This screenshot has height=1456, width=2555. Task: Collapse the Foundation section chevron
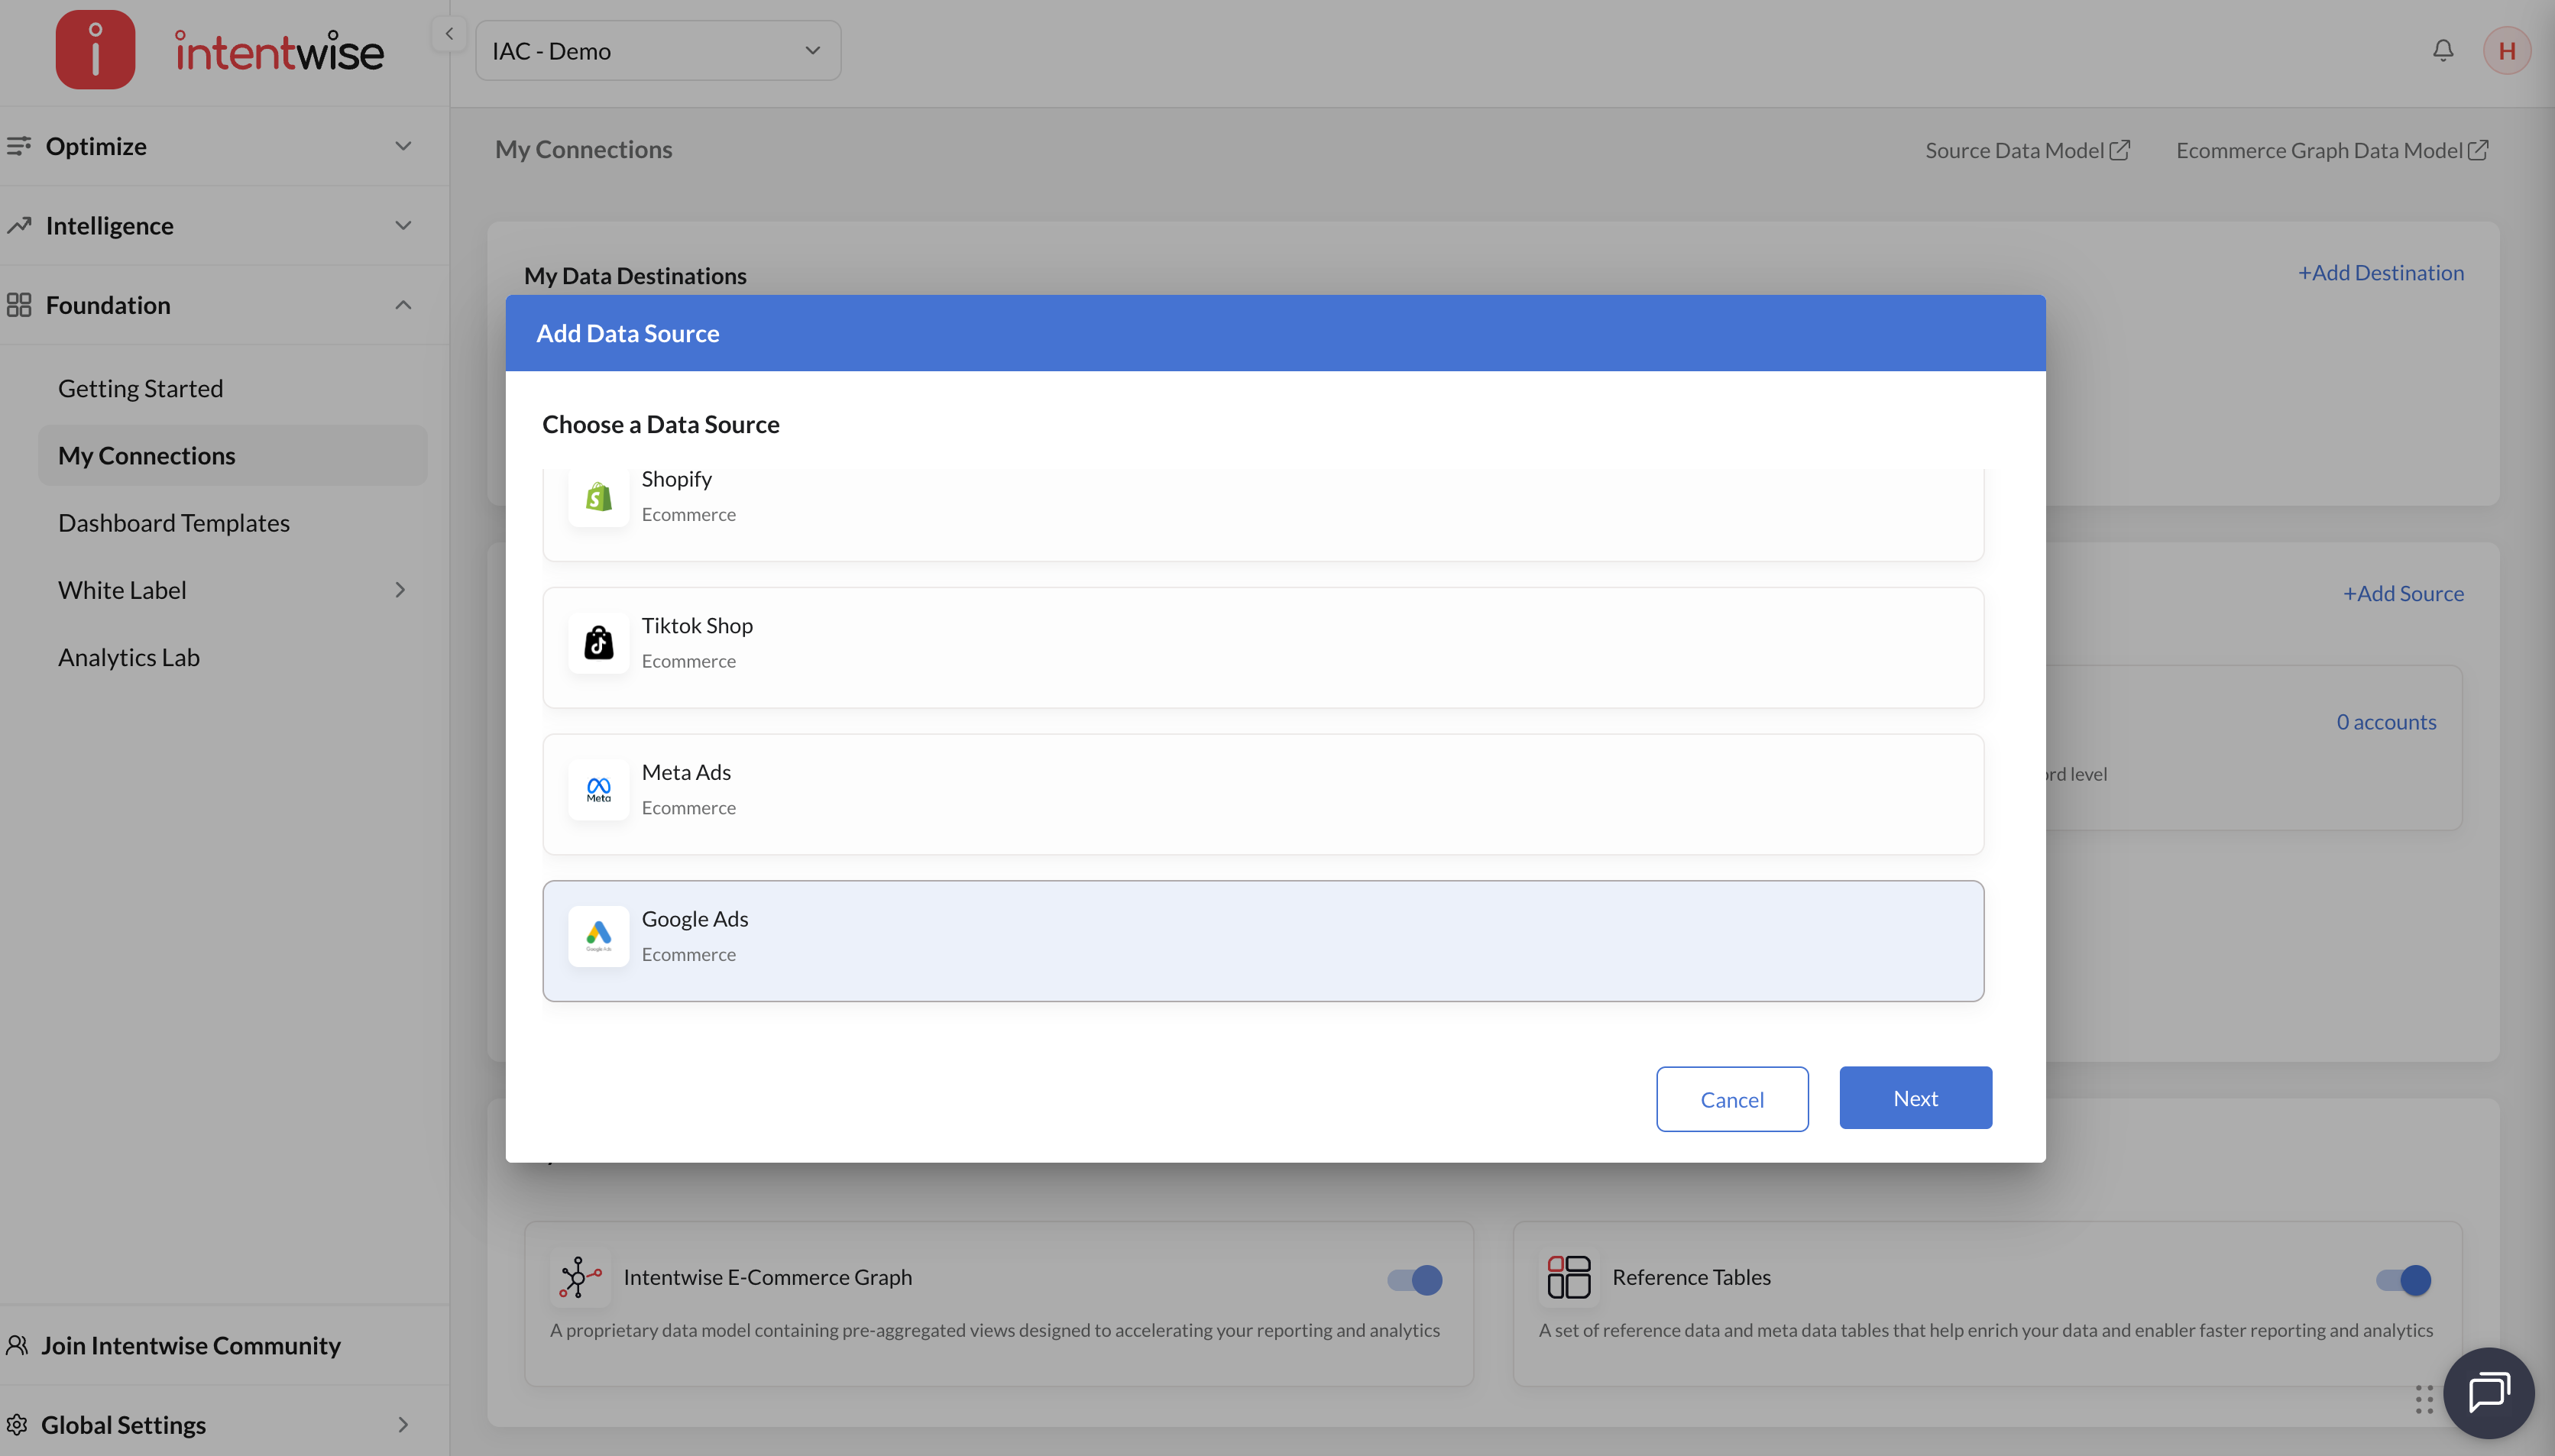coord(403,305)
